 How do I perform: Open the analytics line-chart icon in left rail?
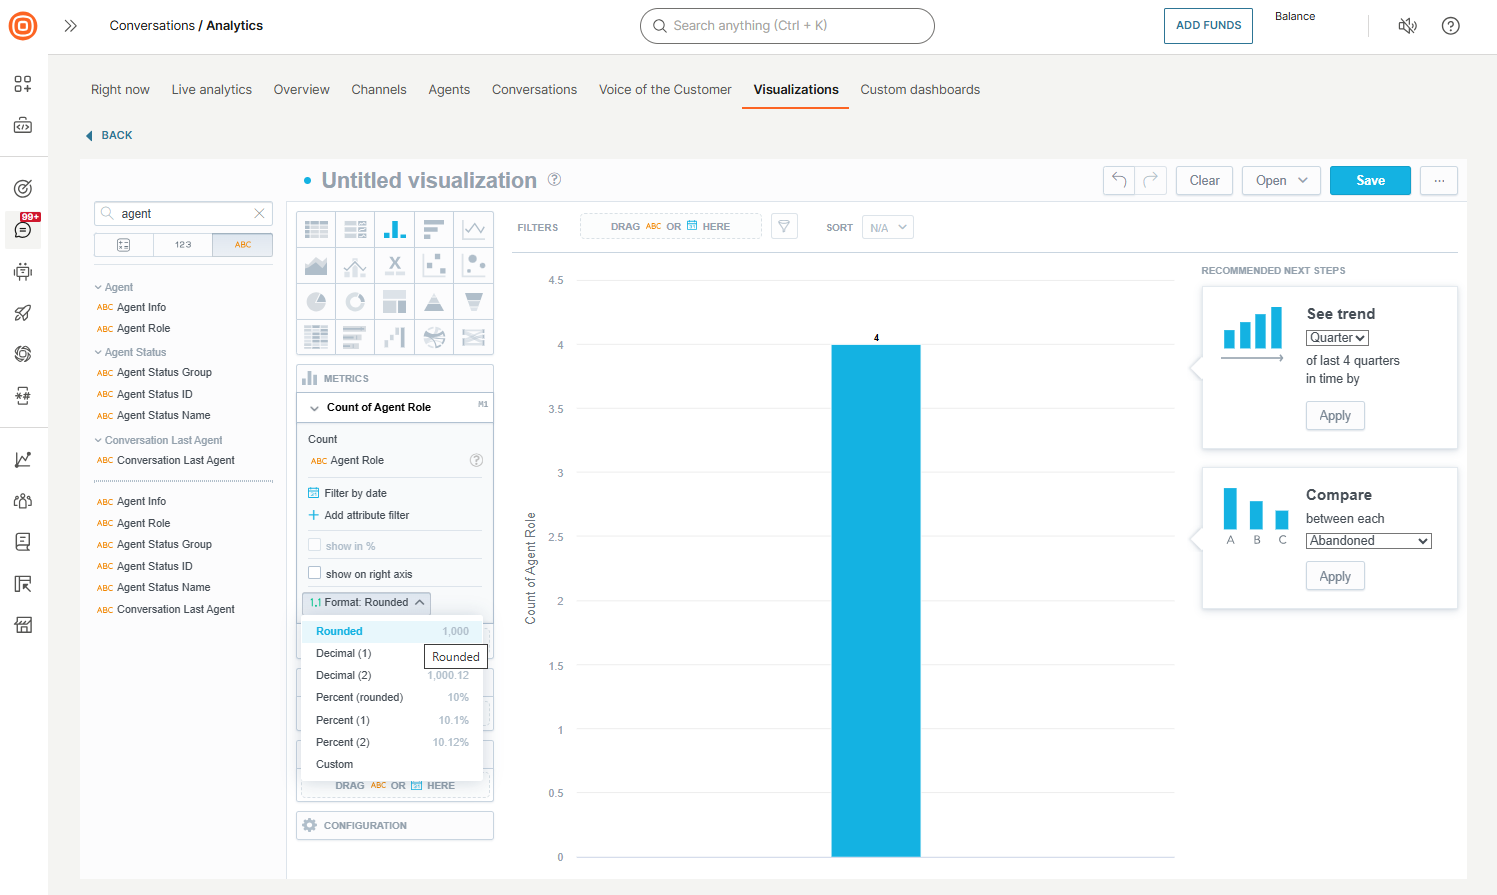pos(22,458)
